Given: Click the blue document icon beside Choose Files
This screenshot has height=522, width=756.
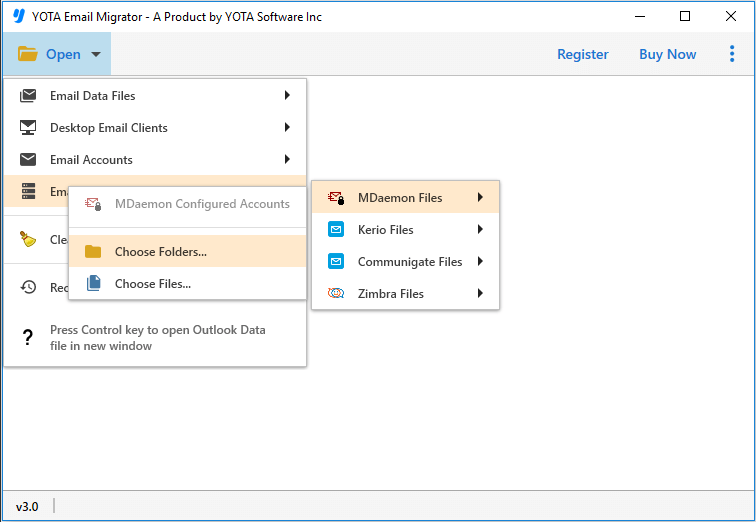Looking at the screenshot, I should click(94, 283).
